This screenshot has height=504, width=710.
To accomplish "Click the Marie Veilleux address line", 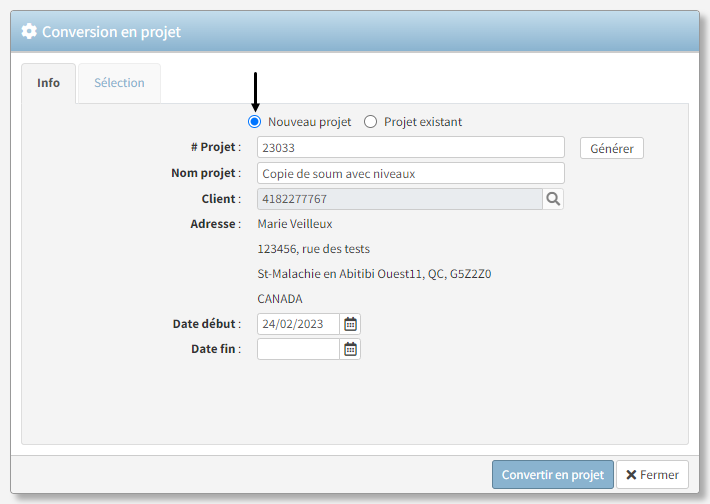I will [295, 224].
